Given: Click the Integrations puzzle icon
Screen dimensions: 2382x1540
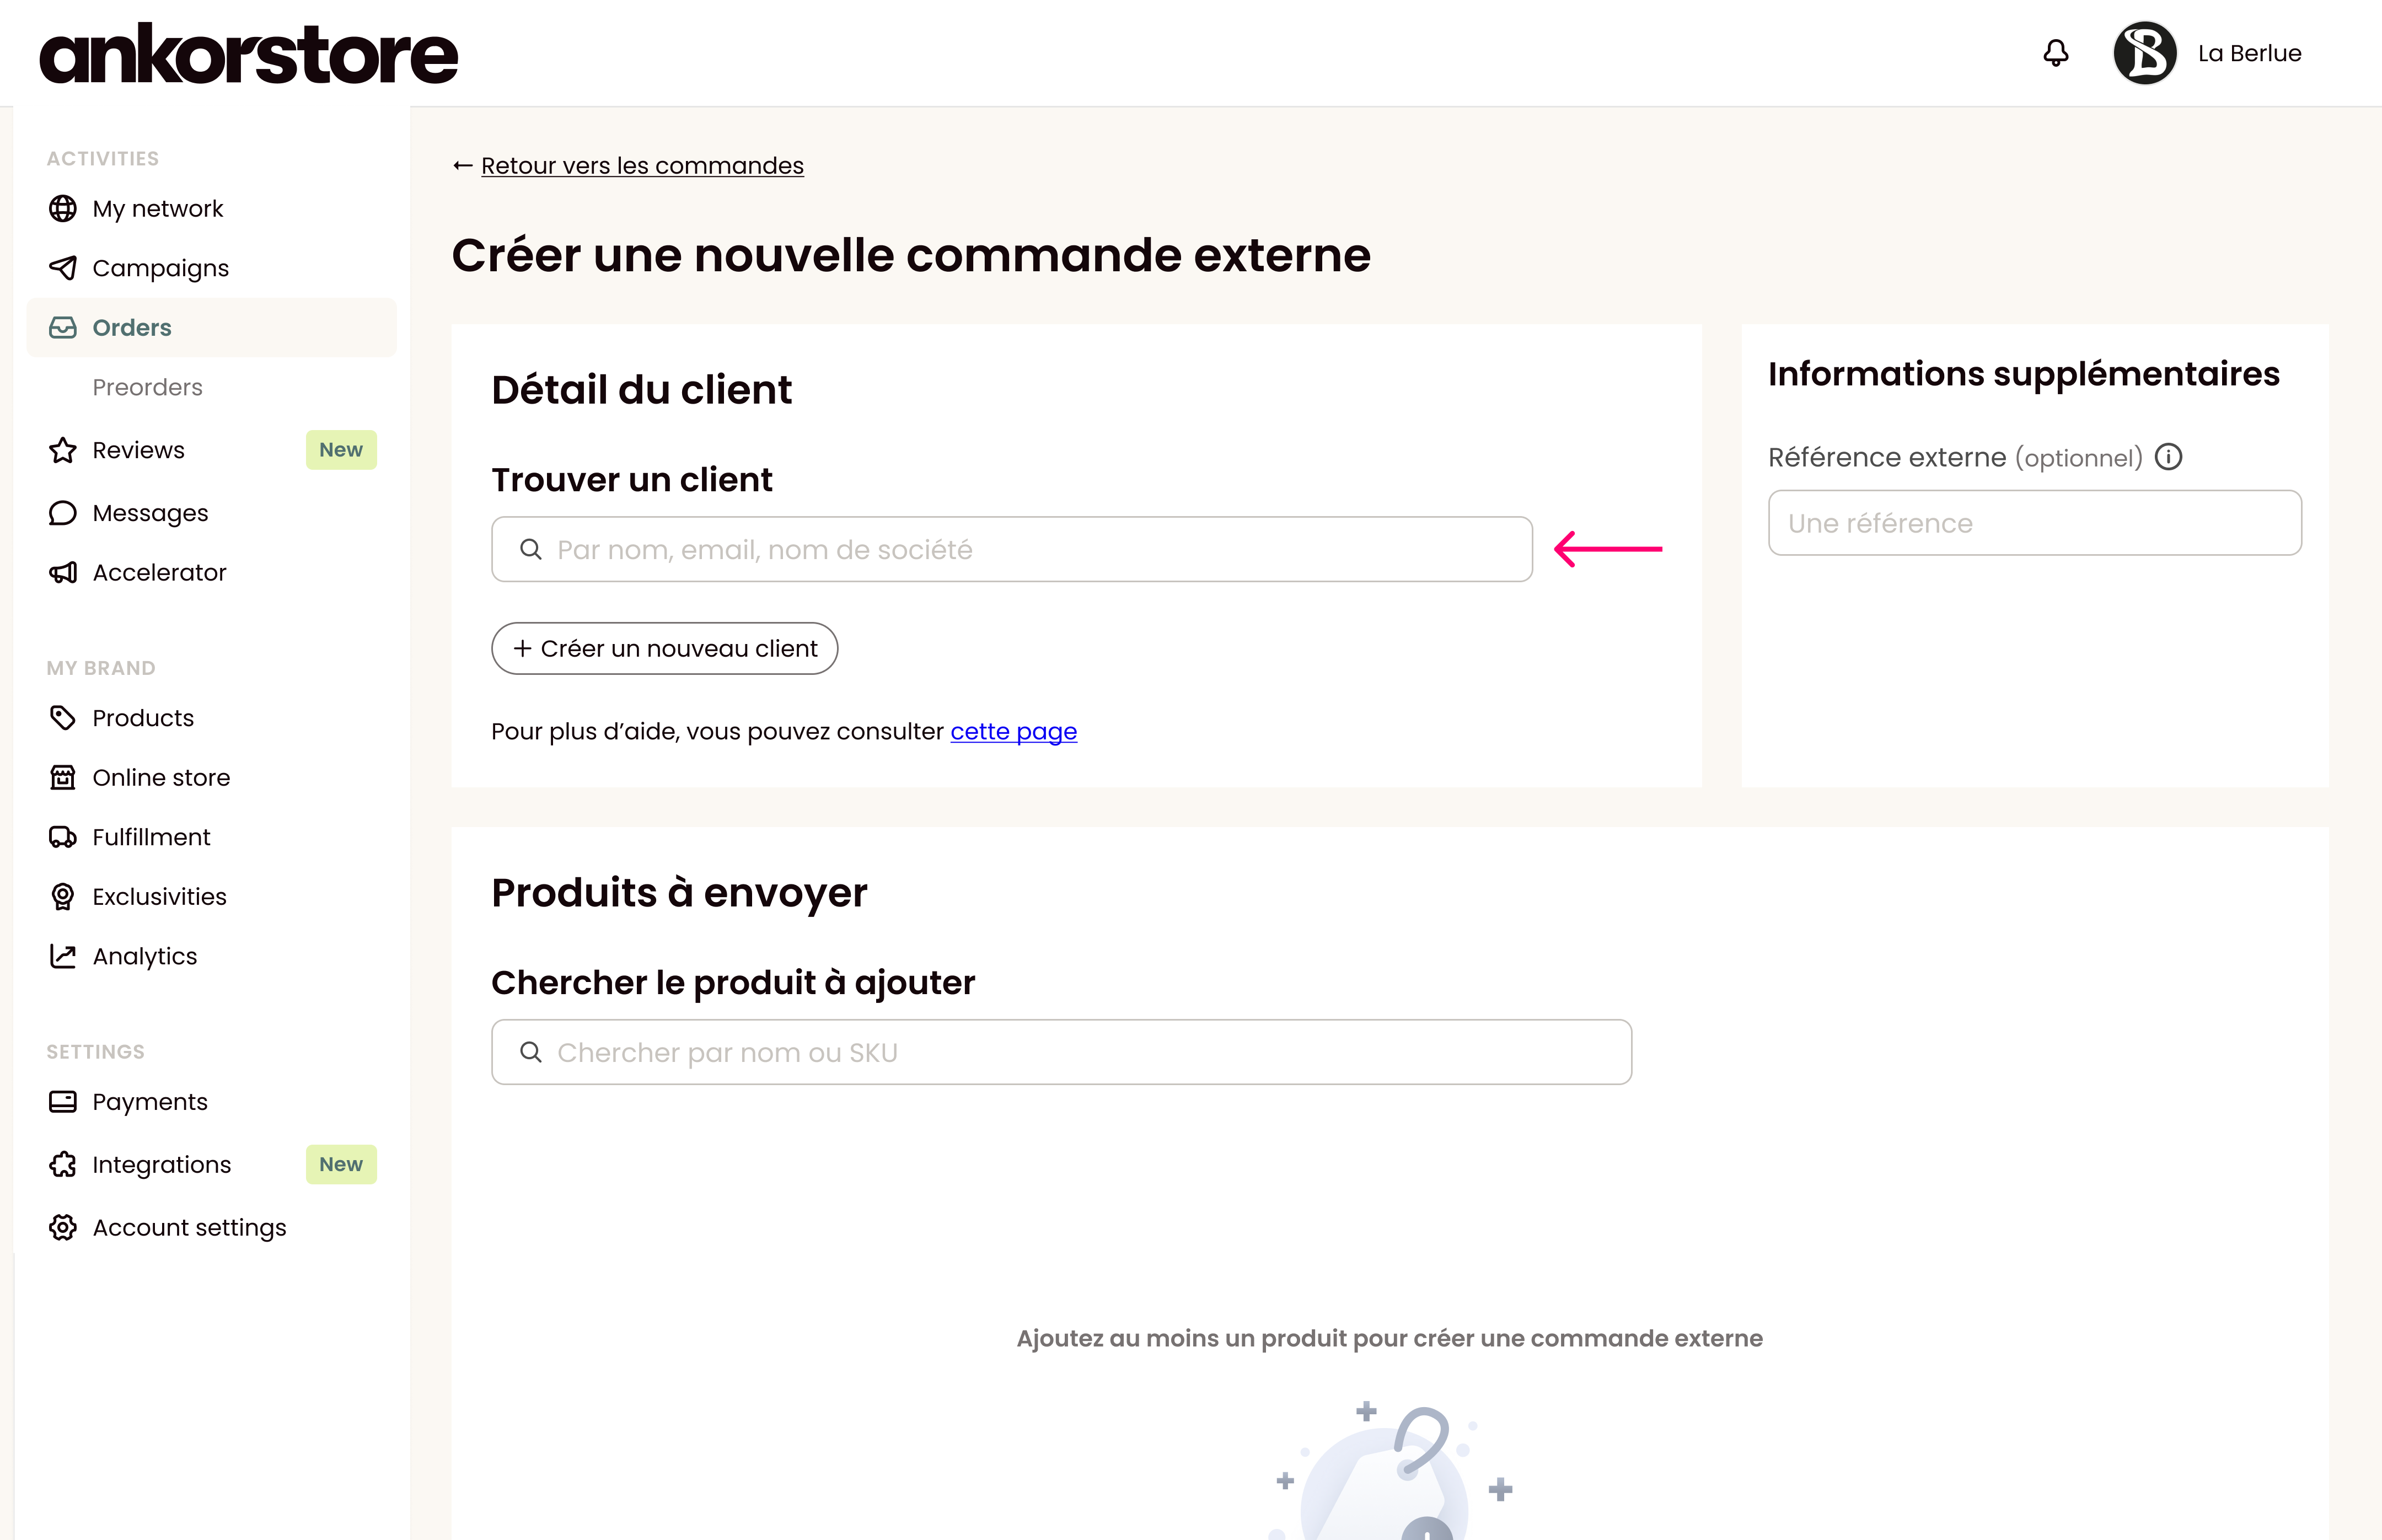Looking at the screenshot, I should [63, 1164].
